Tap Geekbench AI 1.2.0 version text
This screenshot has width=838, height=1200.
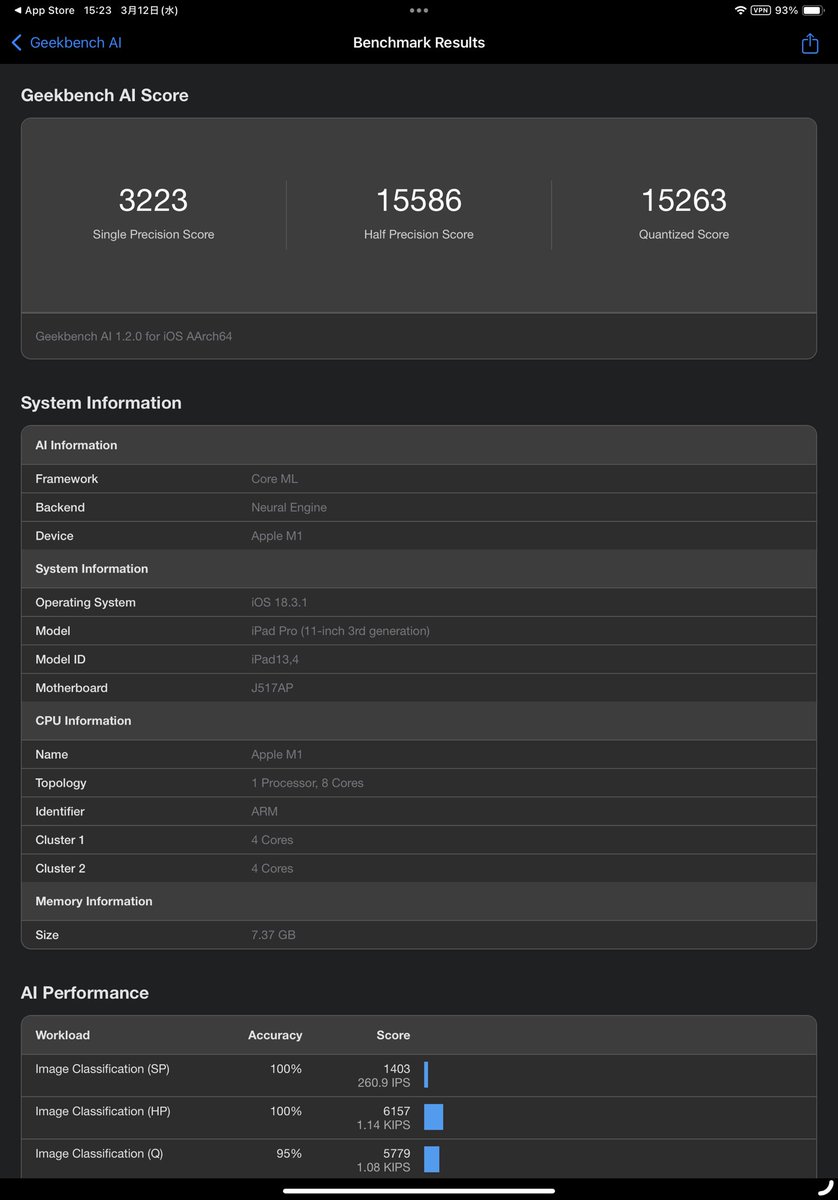click(x=134, y=337)
